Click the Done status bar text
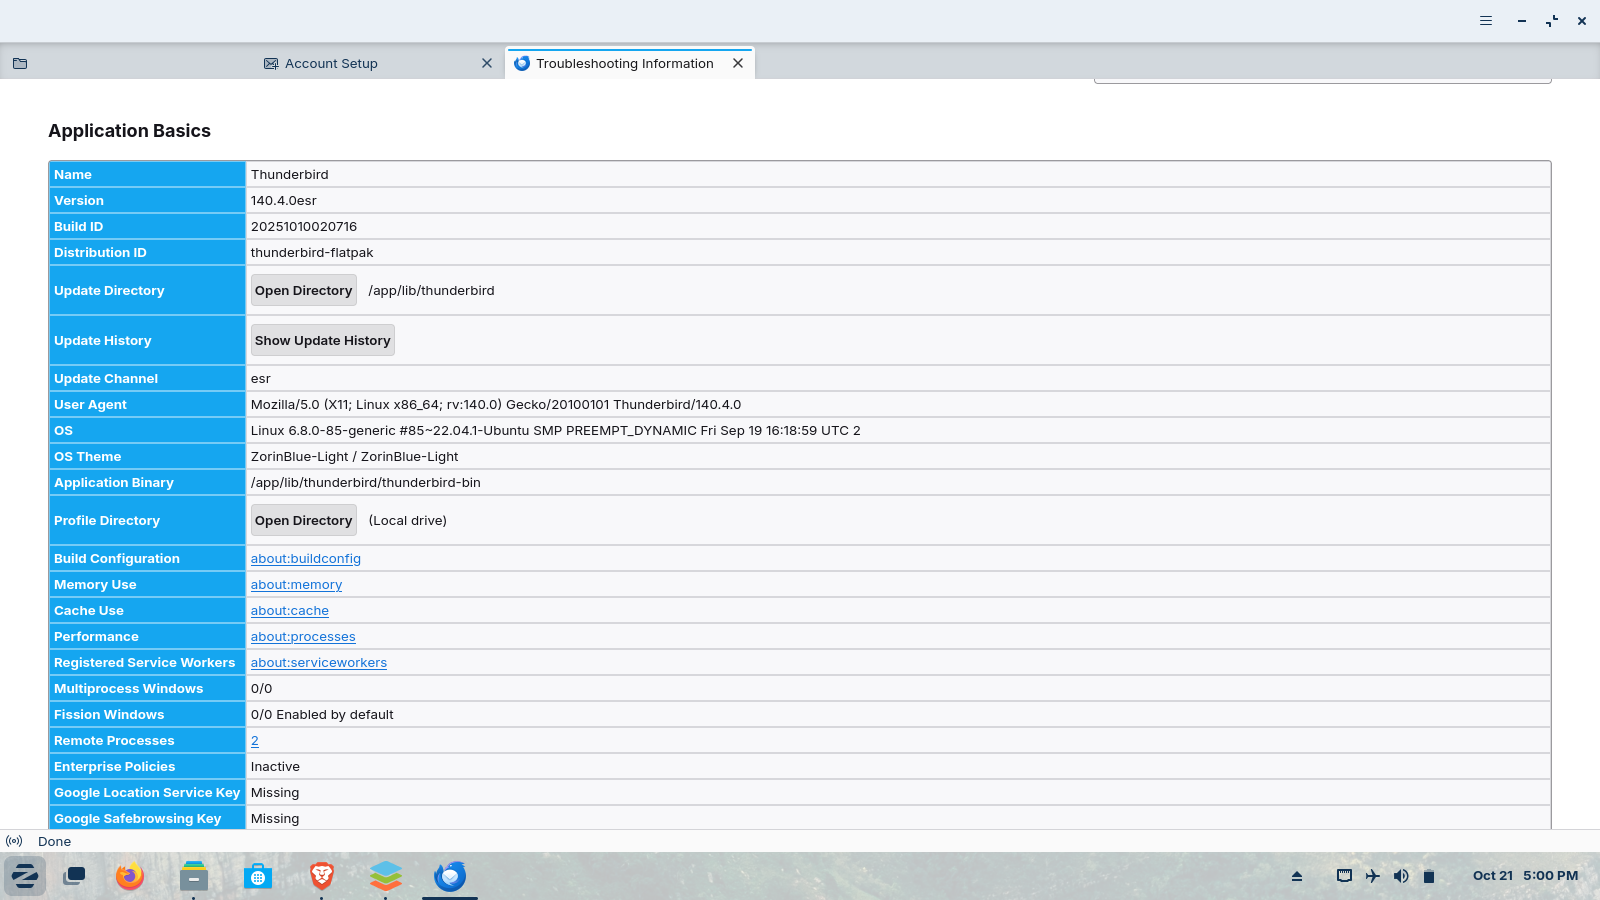Image resolution: width=1600 pixels, height=900 pixels. [x=55, y=841]
